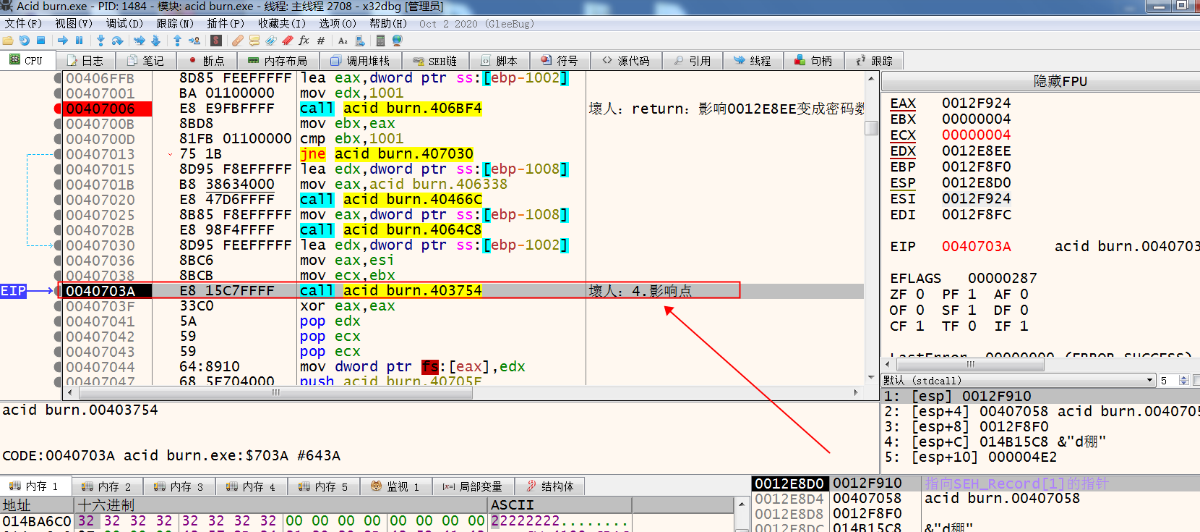1200x532 pixels.
Task: Toggle breakpoint dot at address 00407020
Action: (x=56, y=199)
